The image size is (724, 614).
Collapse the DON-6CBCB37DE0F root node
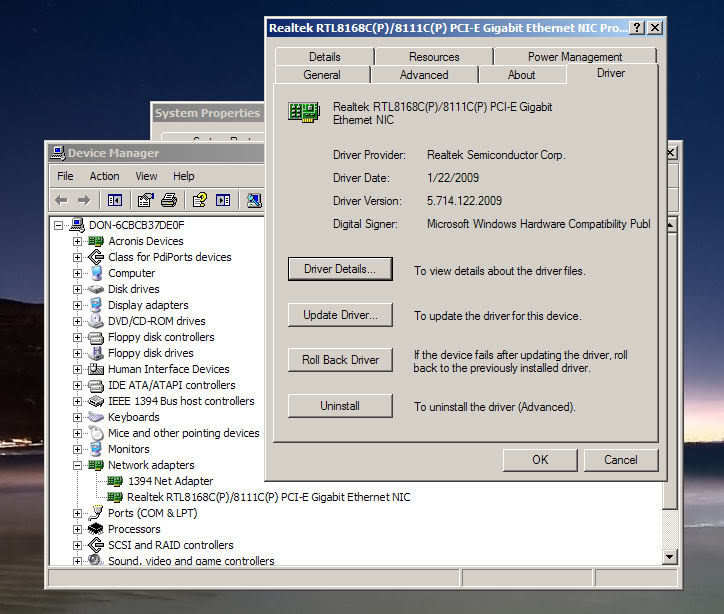click(58, 225)
